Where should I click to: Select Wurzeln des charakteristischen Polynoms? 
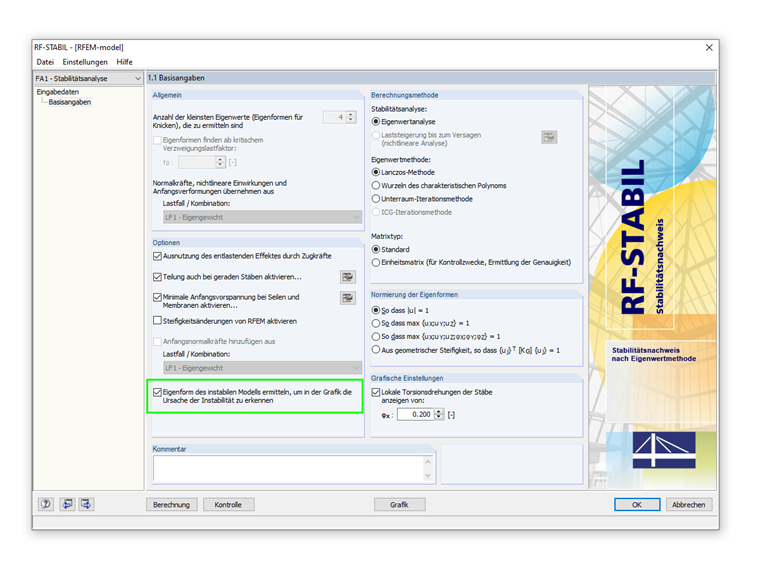pos(376,185)
